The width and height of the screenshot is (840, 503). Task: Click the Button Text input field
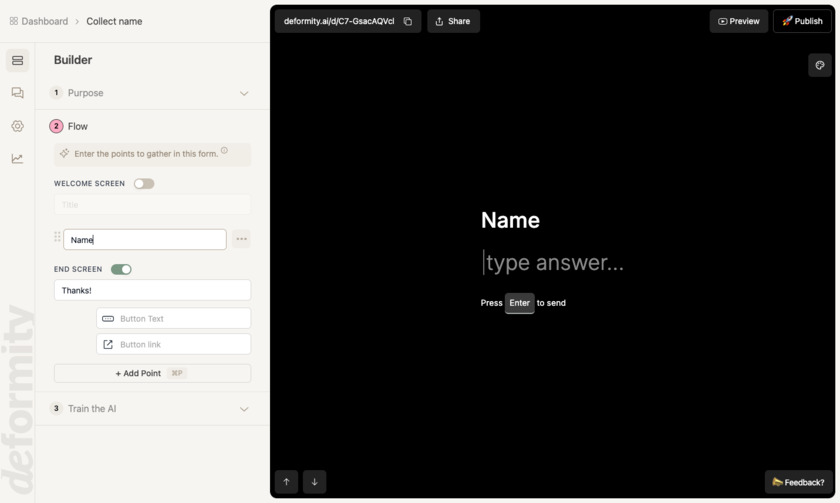(x=174, y=318)
